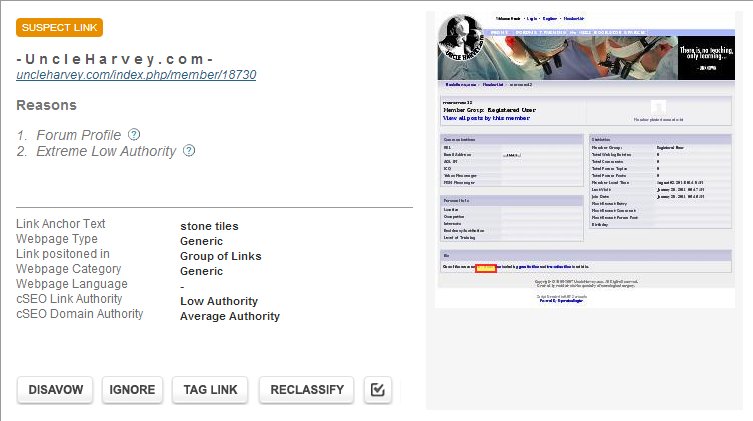Viewport: 753px width, 421px height.
Task: Click the Tag Link button
Action: coord(210,389)
